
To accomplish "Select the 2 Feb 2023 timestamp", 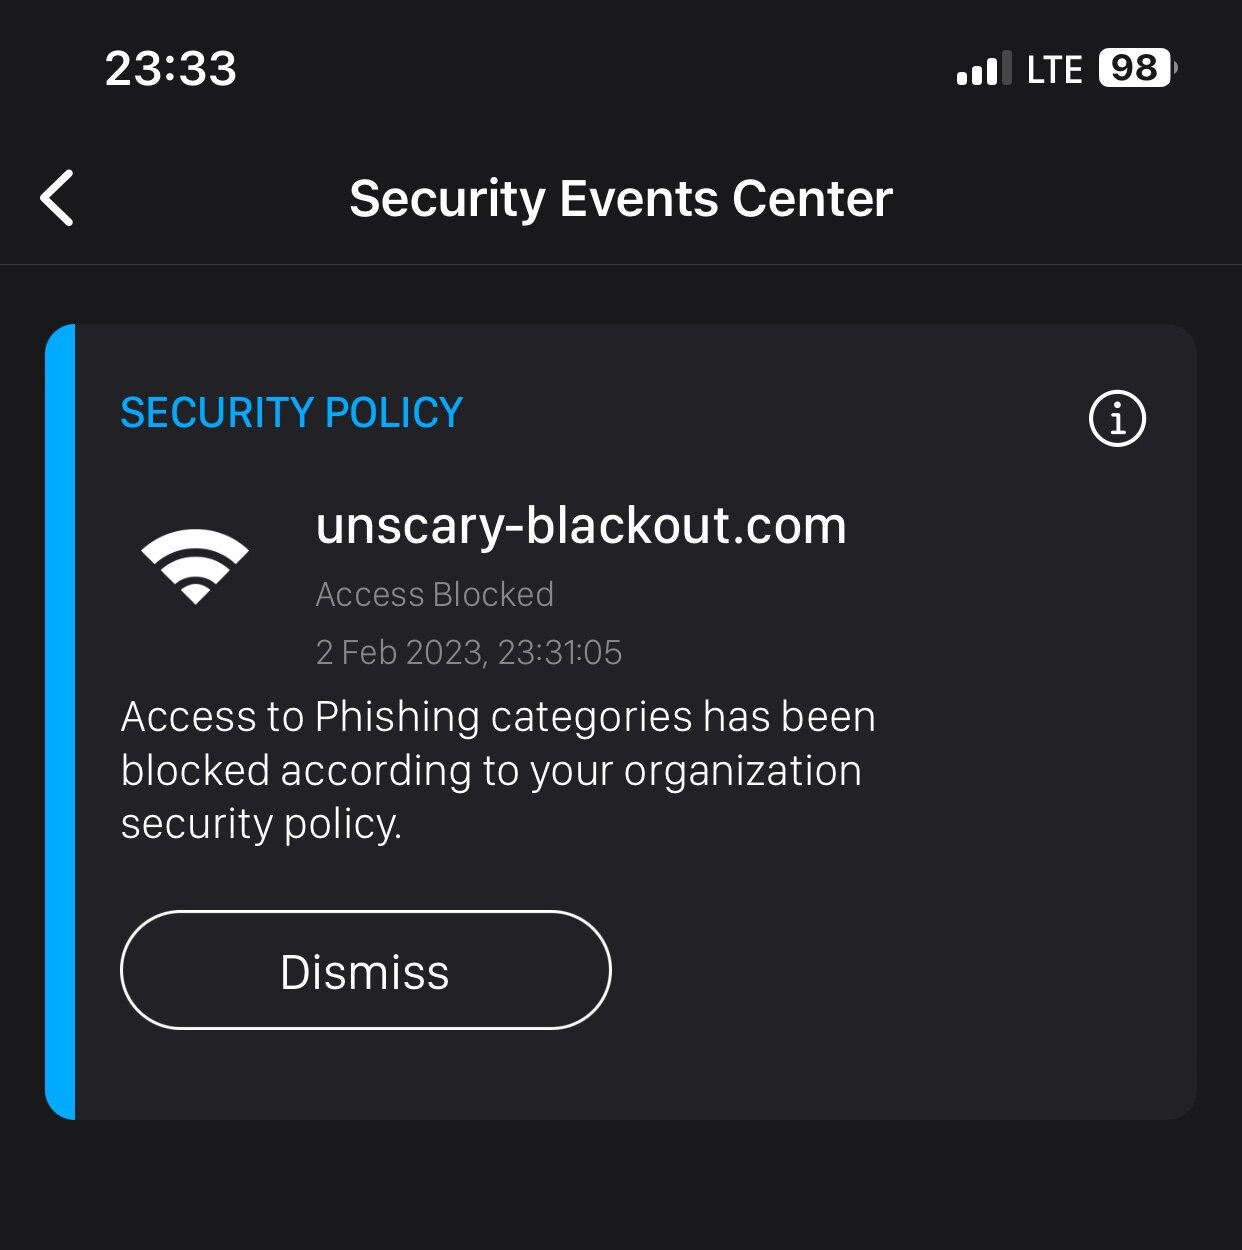I will pyautogui.click(x=468, y=653).
